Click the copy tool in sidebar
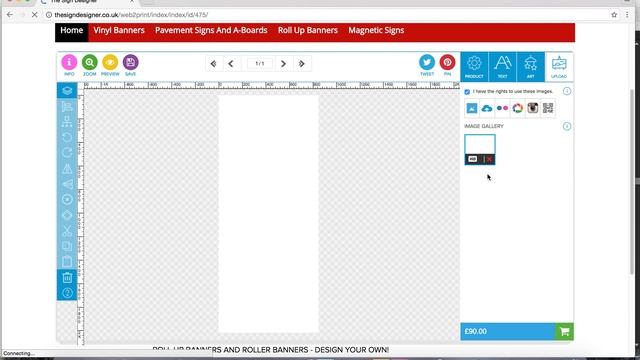Viewport: 640px width, 360px height. point(67,246)
